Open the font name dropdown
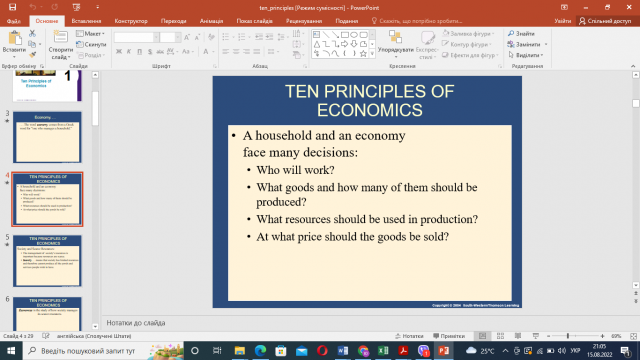Viewport: 640px width, 360px height. 156,38
